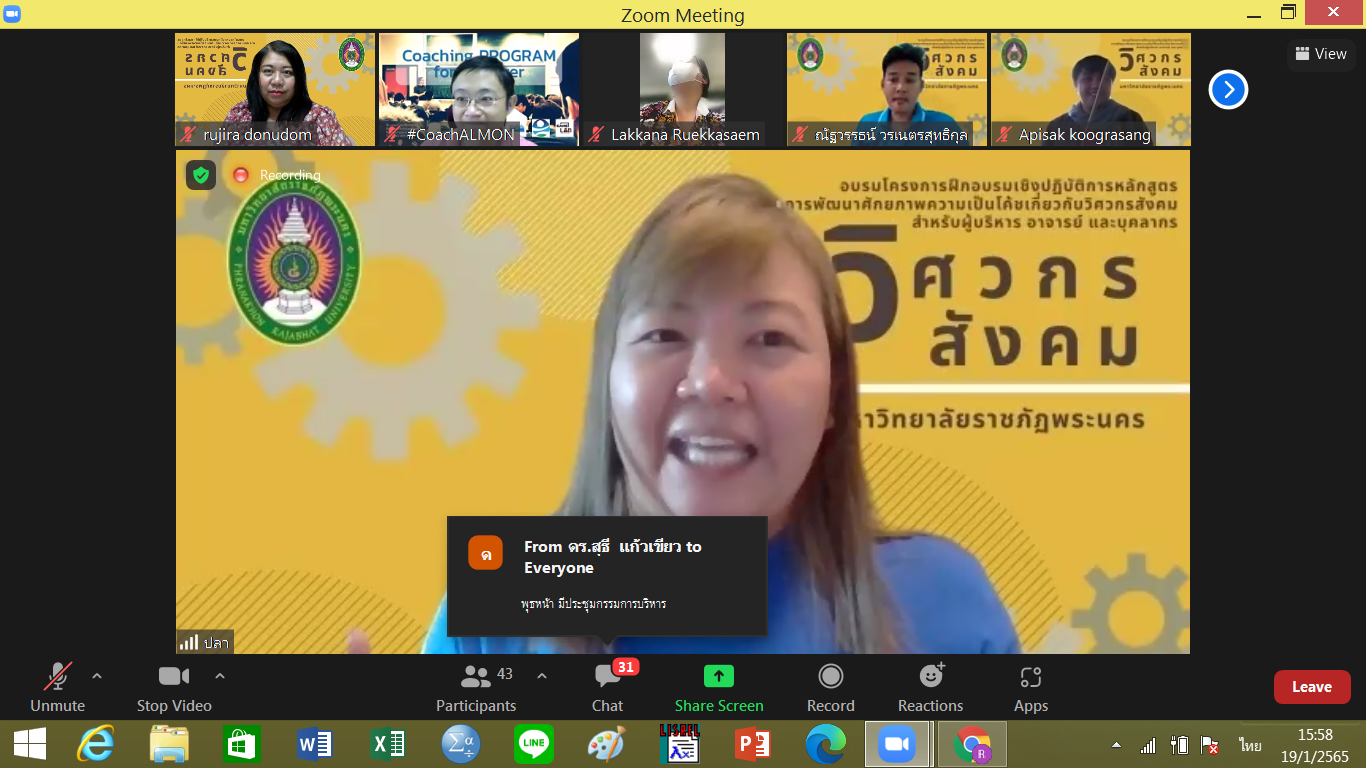Select Lakkana Ruekkasaem video thumbnail
Screen dimensions: 1366x768
click(683, 90)
